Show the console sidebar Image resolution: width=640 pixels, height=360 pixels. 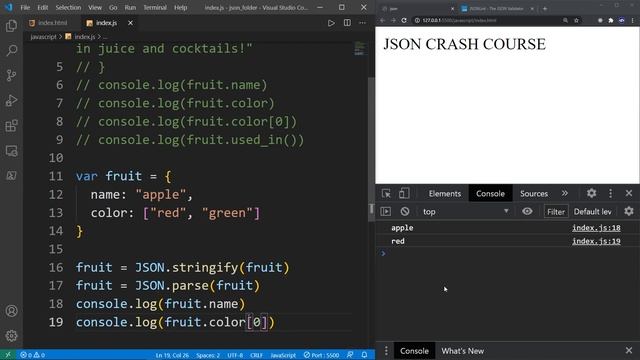(x=386, y=211)
